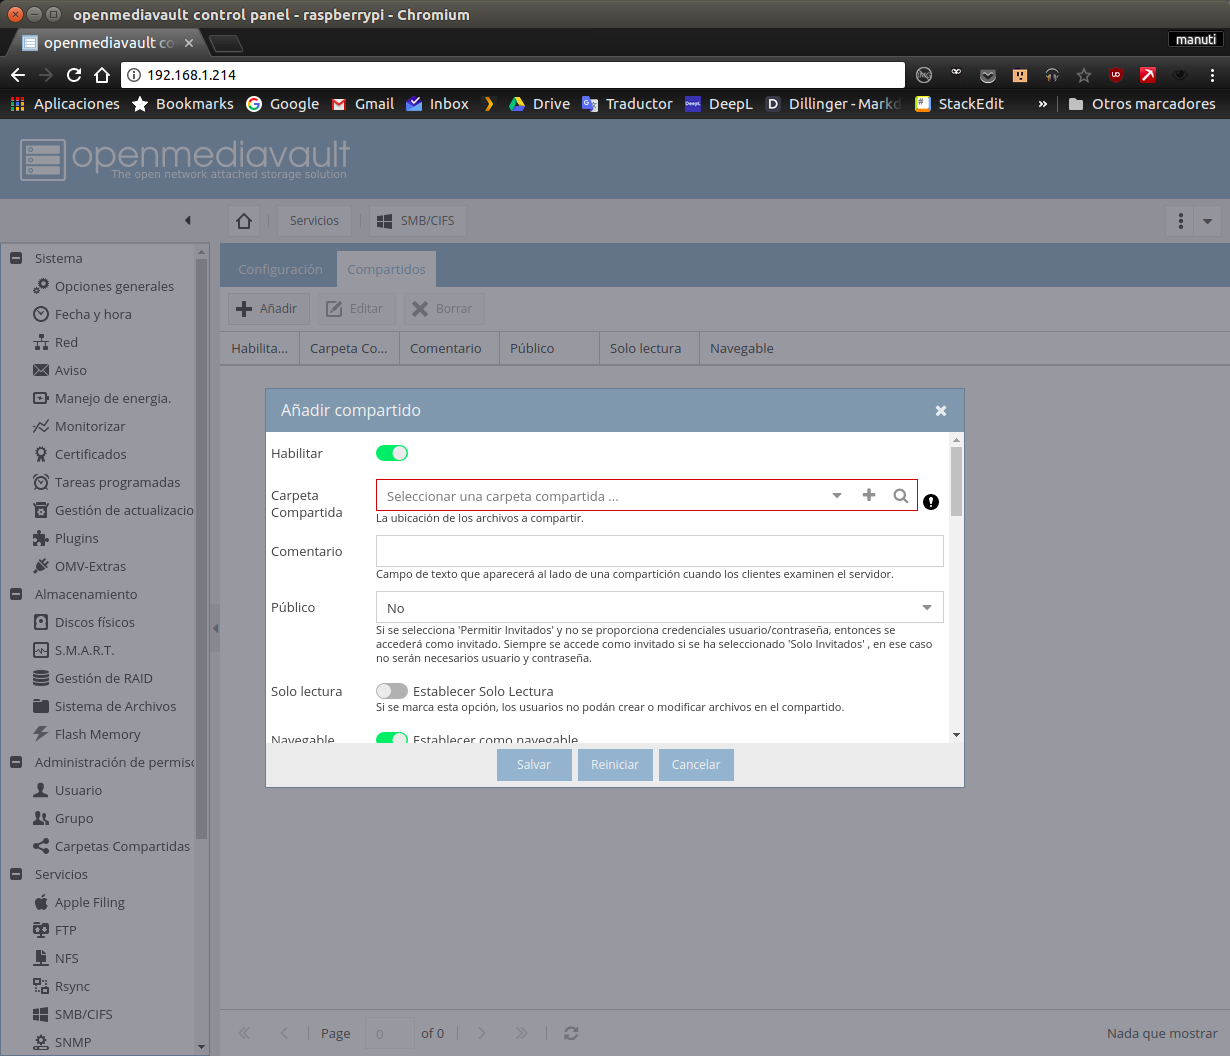This screenshot has height=1056, width=1230.
Task: Expand the Carpeta Compartida dropdown arrow
Action: (837, 495)
